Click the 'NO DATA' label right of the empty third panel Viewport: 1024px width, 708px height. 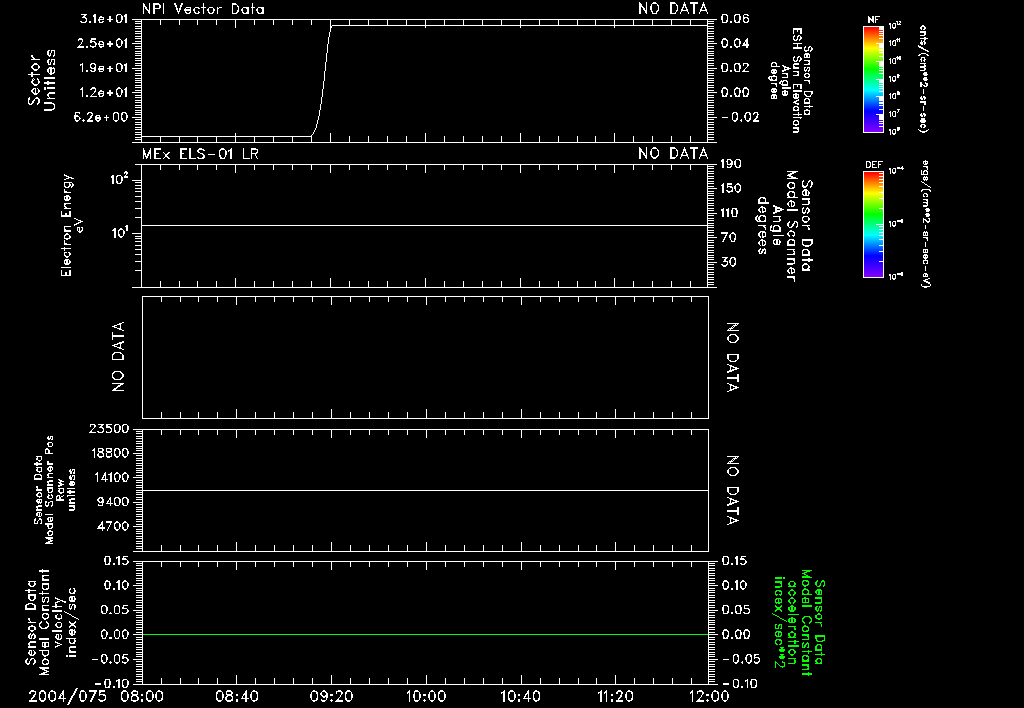(x=733, y=357)
